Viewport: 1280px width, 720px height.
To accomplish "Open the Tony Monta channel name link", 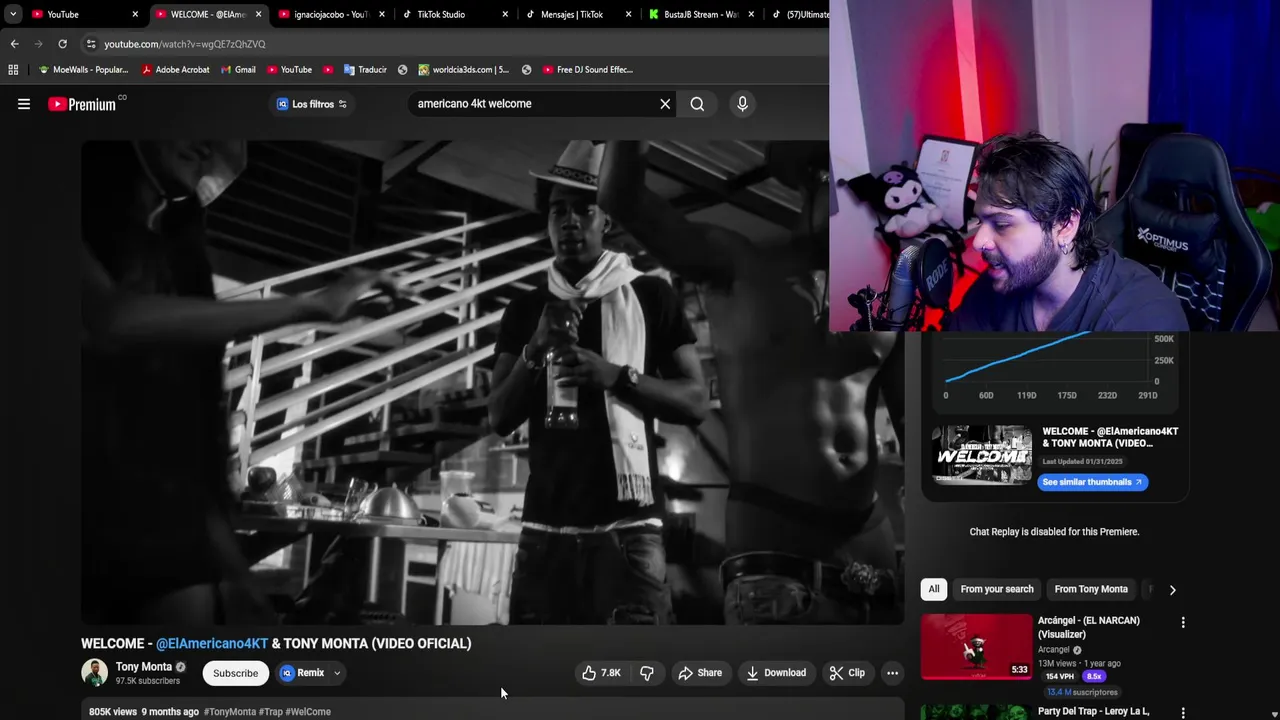I will pyautogui.click(x=143, y=667).
